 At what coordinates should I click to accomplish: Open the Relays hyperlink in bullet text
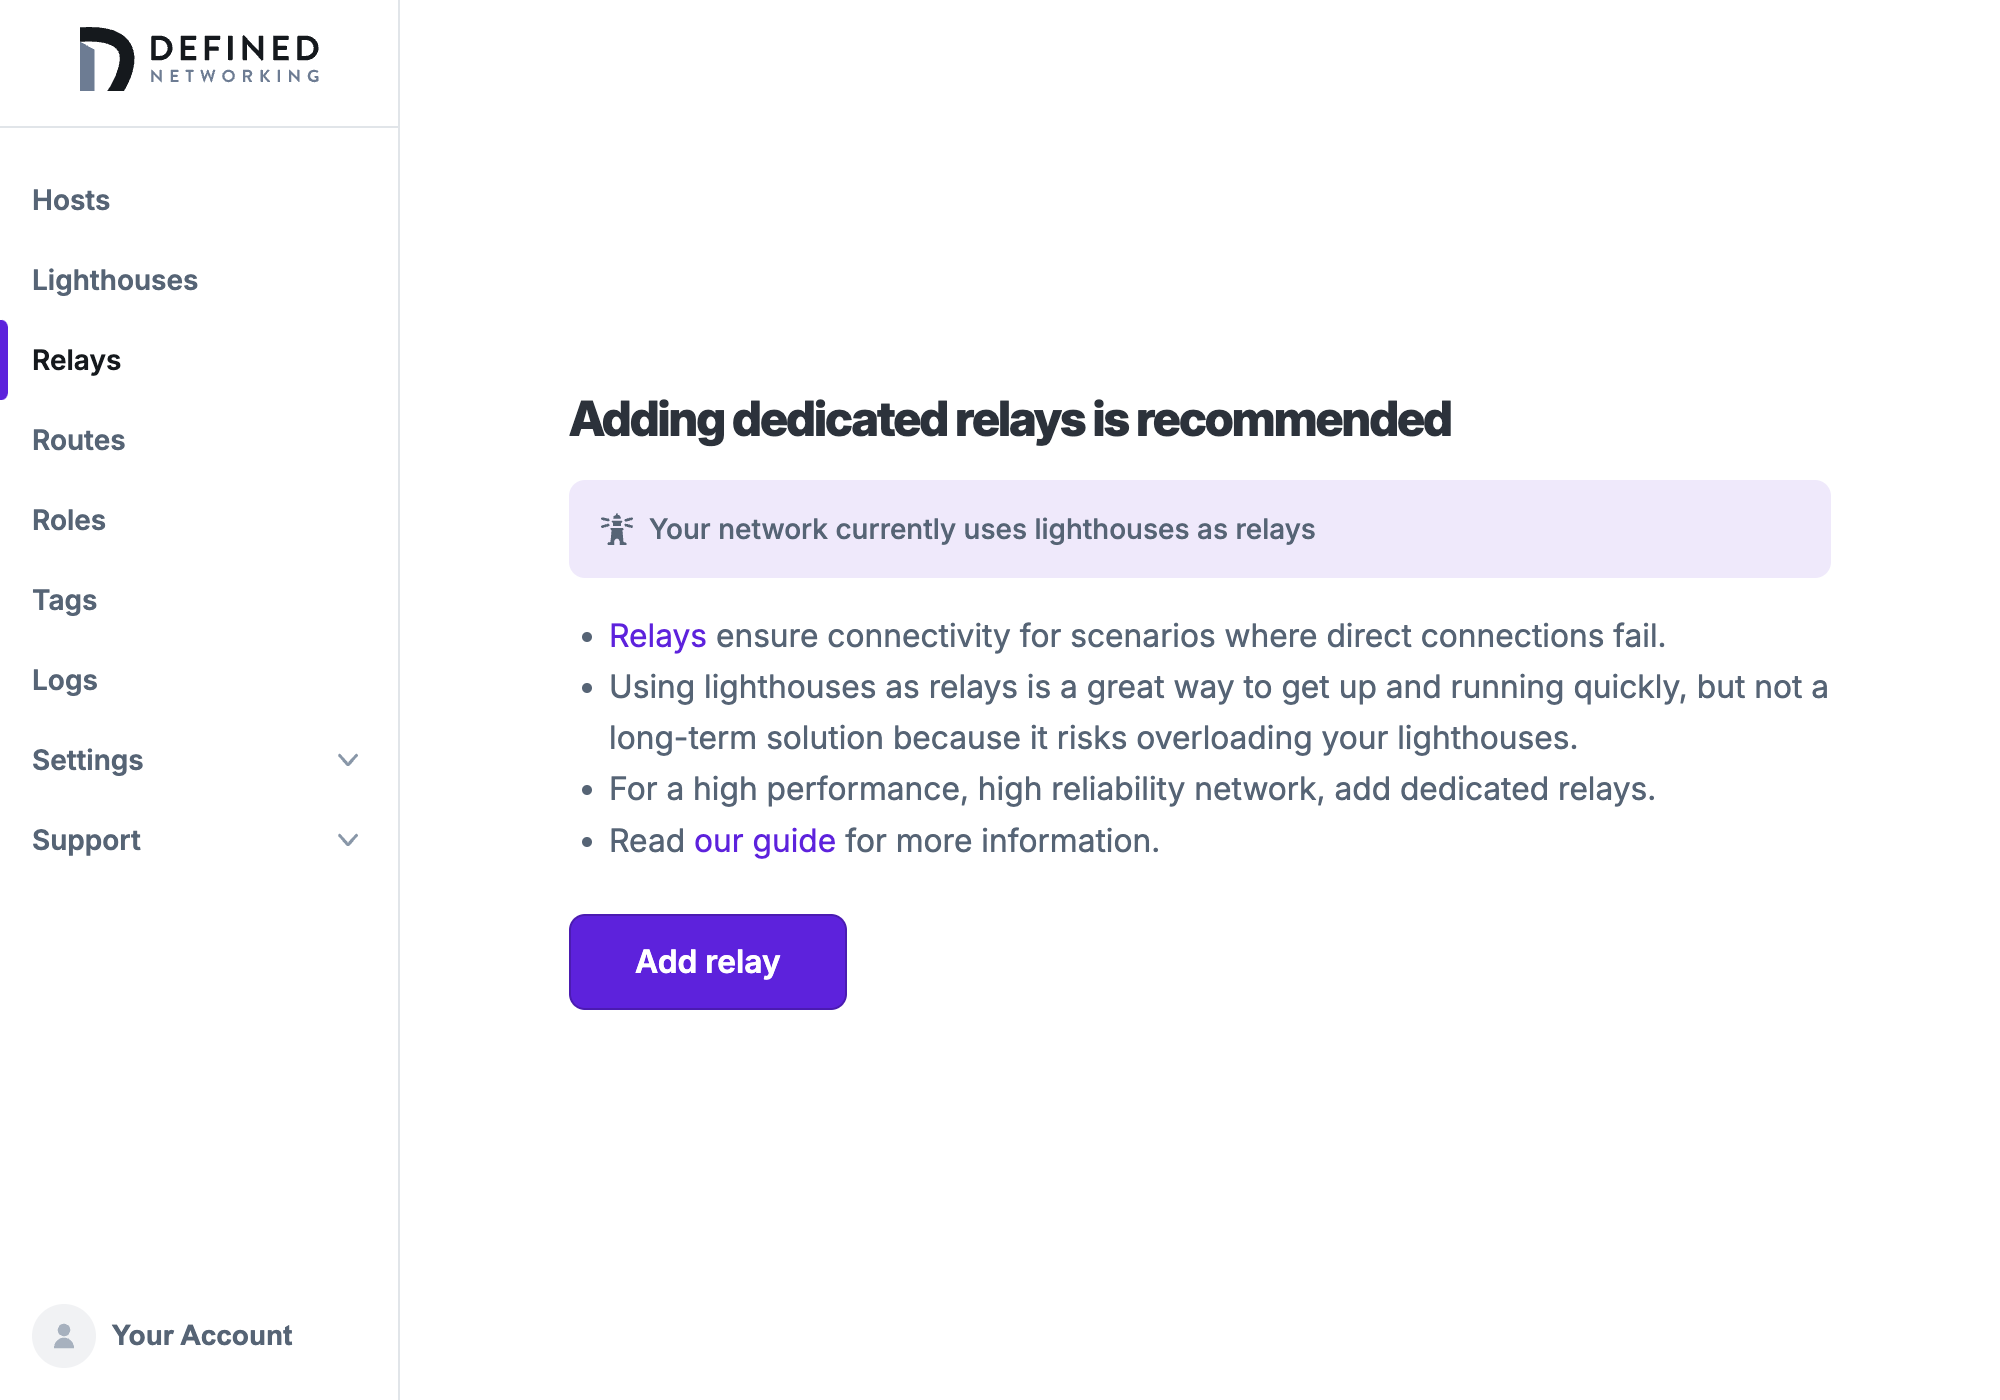(x=657, y=635)
